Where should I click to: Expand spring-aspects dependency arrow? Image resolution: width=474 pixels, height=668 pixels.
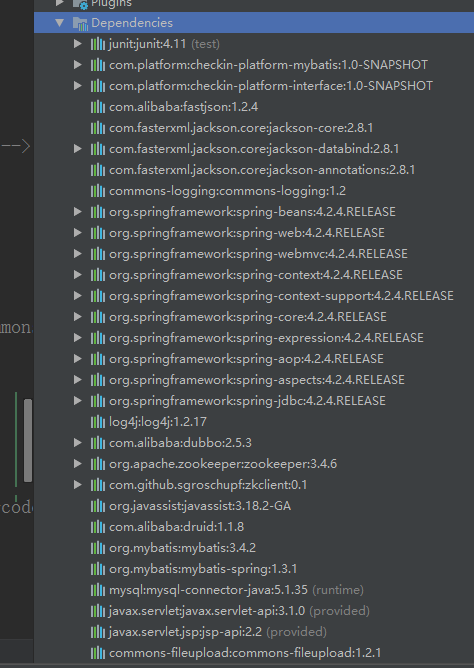click(78, 380)
